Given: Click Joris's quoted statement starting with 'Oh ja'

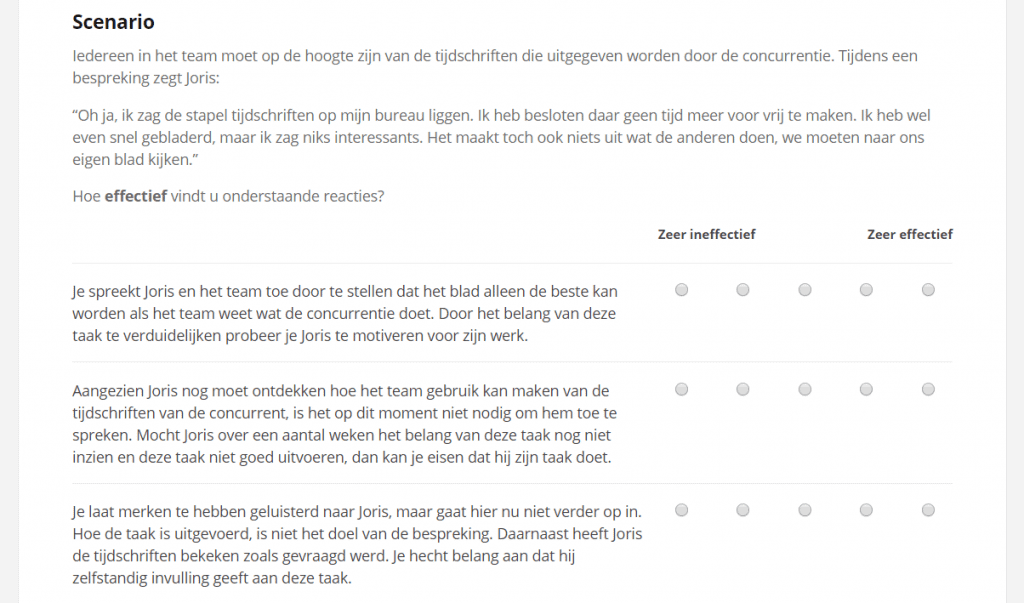Looking at the screenshot, I should (x=500, y=137).
